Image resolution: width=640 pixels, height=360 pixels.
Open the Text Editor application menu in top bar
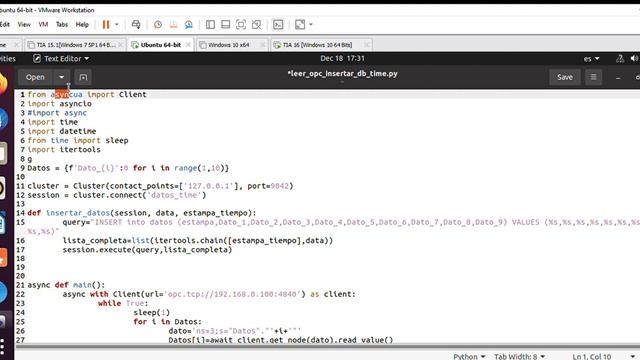[61, 59]
